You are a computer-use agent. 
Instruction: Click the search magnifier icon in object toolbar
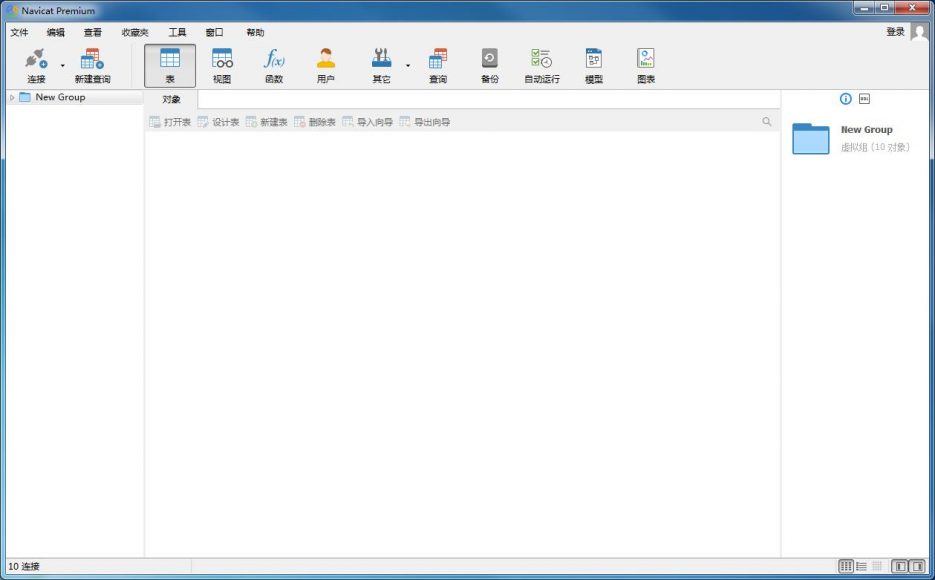[767, 122]
